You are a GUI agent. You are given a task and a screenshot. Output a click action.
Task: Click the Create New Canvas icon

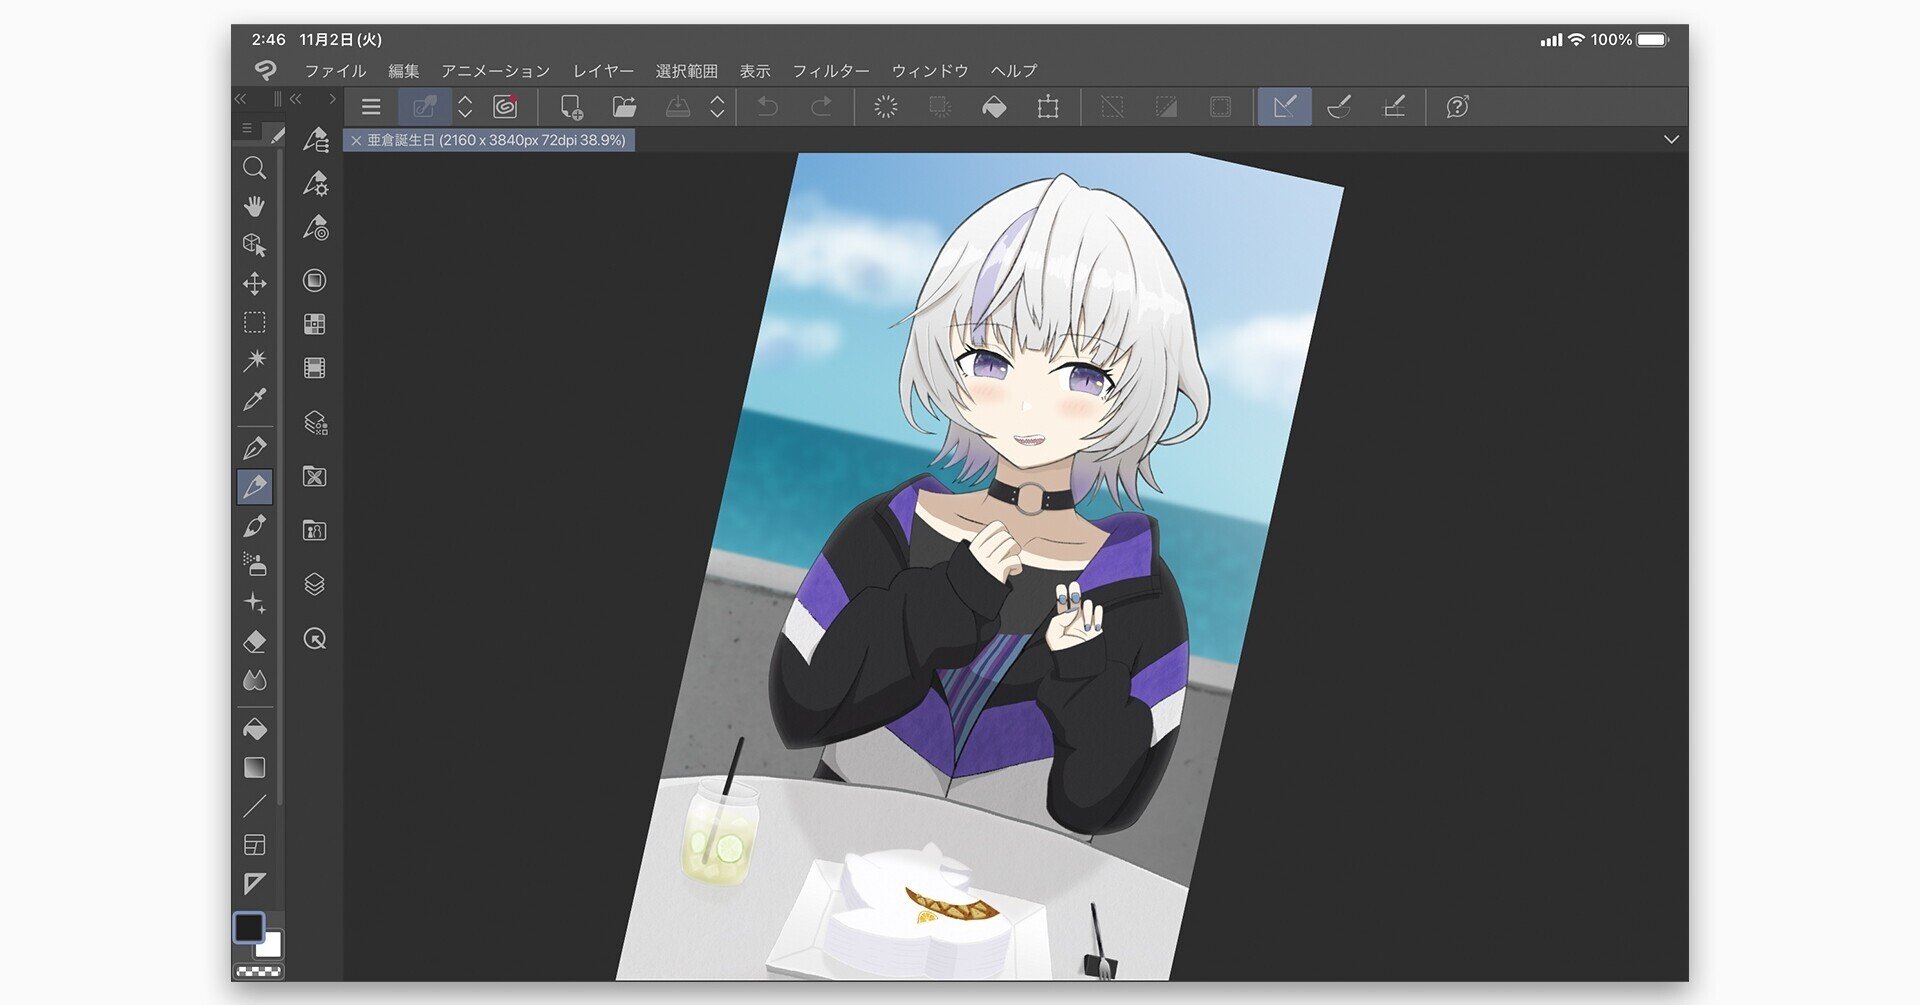click(x=571, y=107)
